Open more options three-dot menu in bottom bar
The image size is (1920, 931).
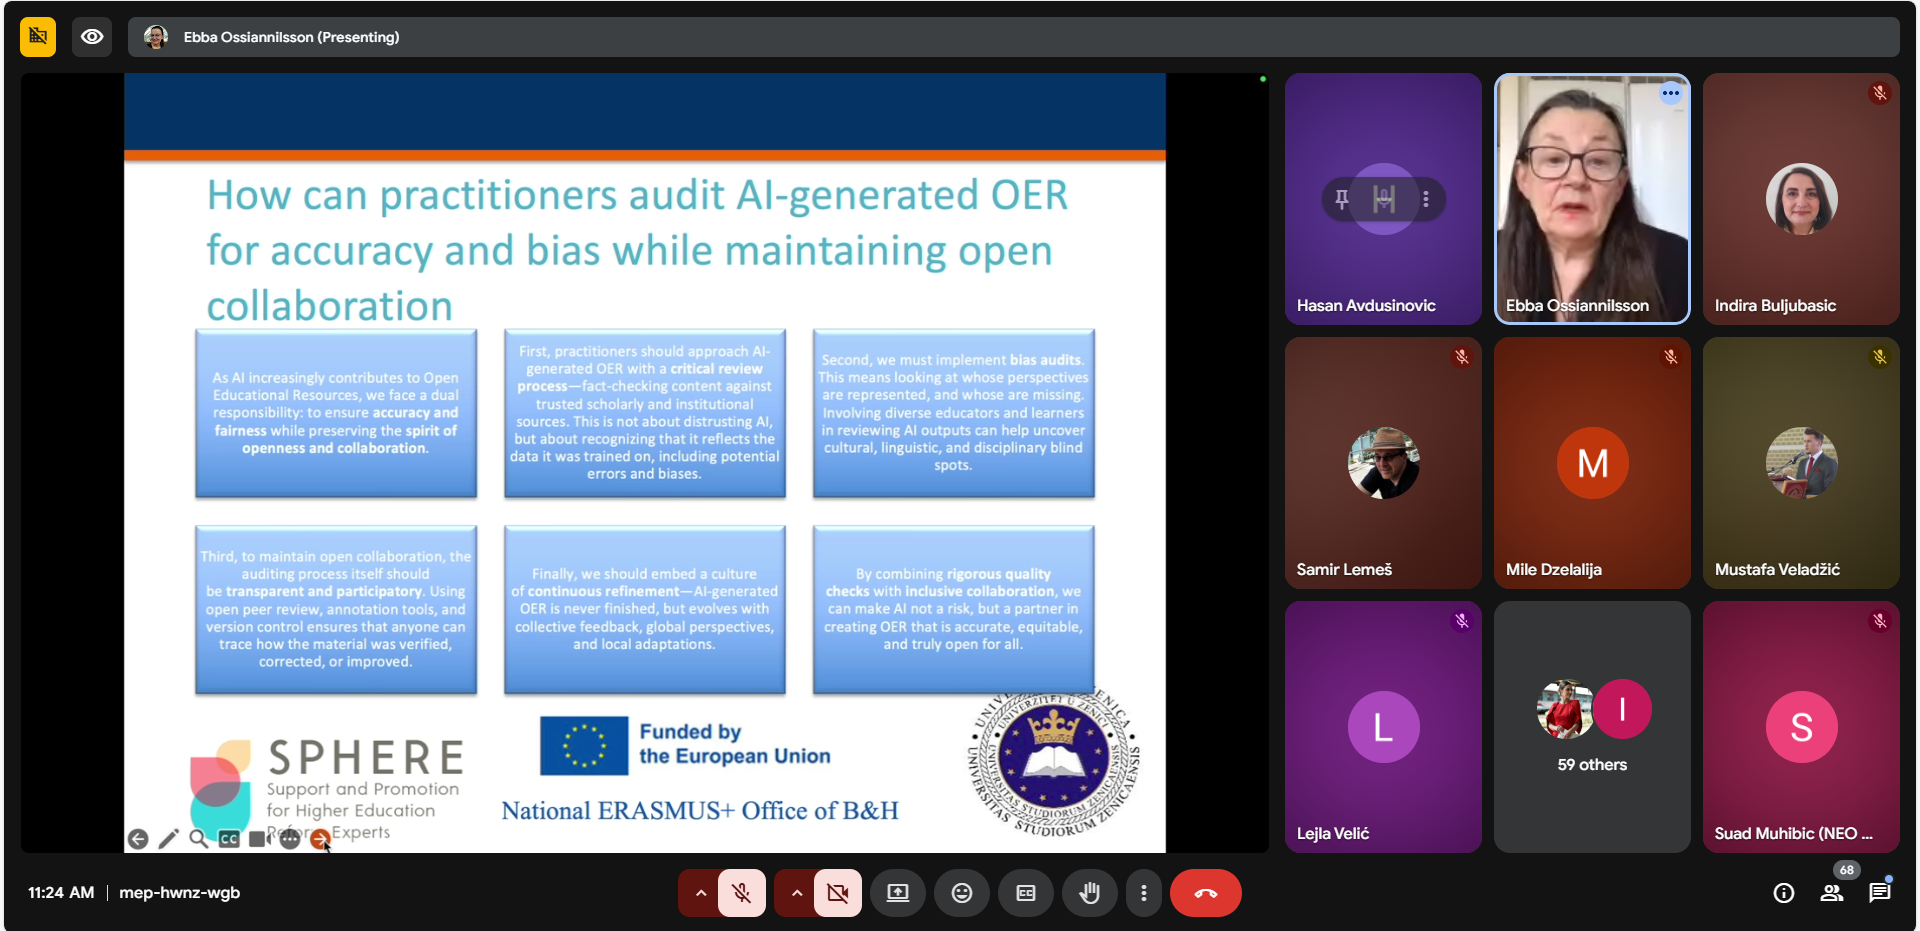pyautogui.click(x=1143, y=893)
